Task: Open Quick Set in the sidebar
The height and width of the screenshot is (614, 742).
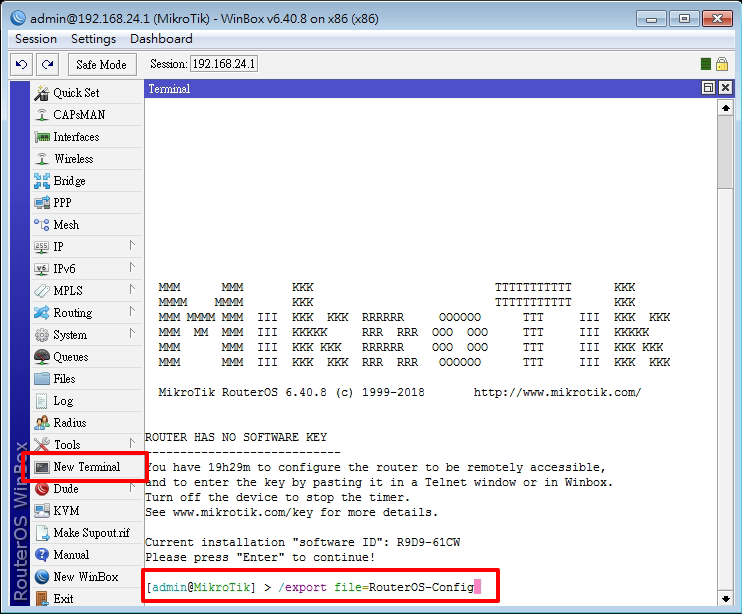Action: tap(87, 93)
